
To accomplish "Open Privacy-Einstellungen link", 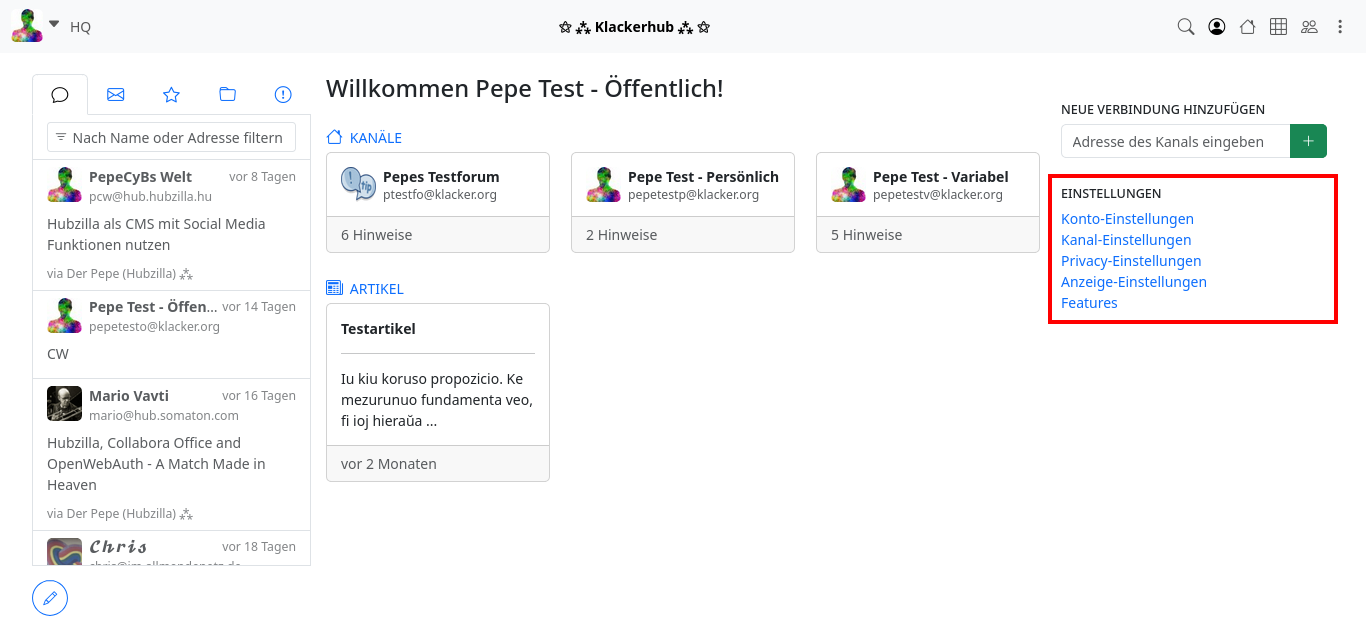I will point(1130,261).
